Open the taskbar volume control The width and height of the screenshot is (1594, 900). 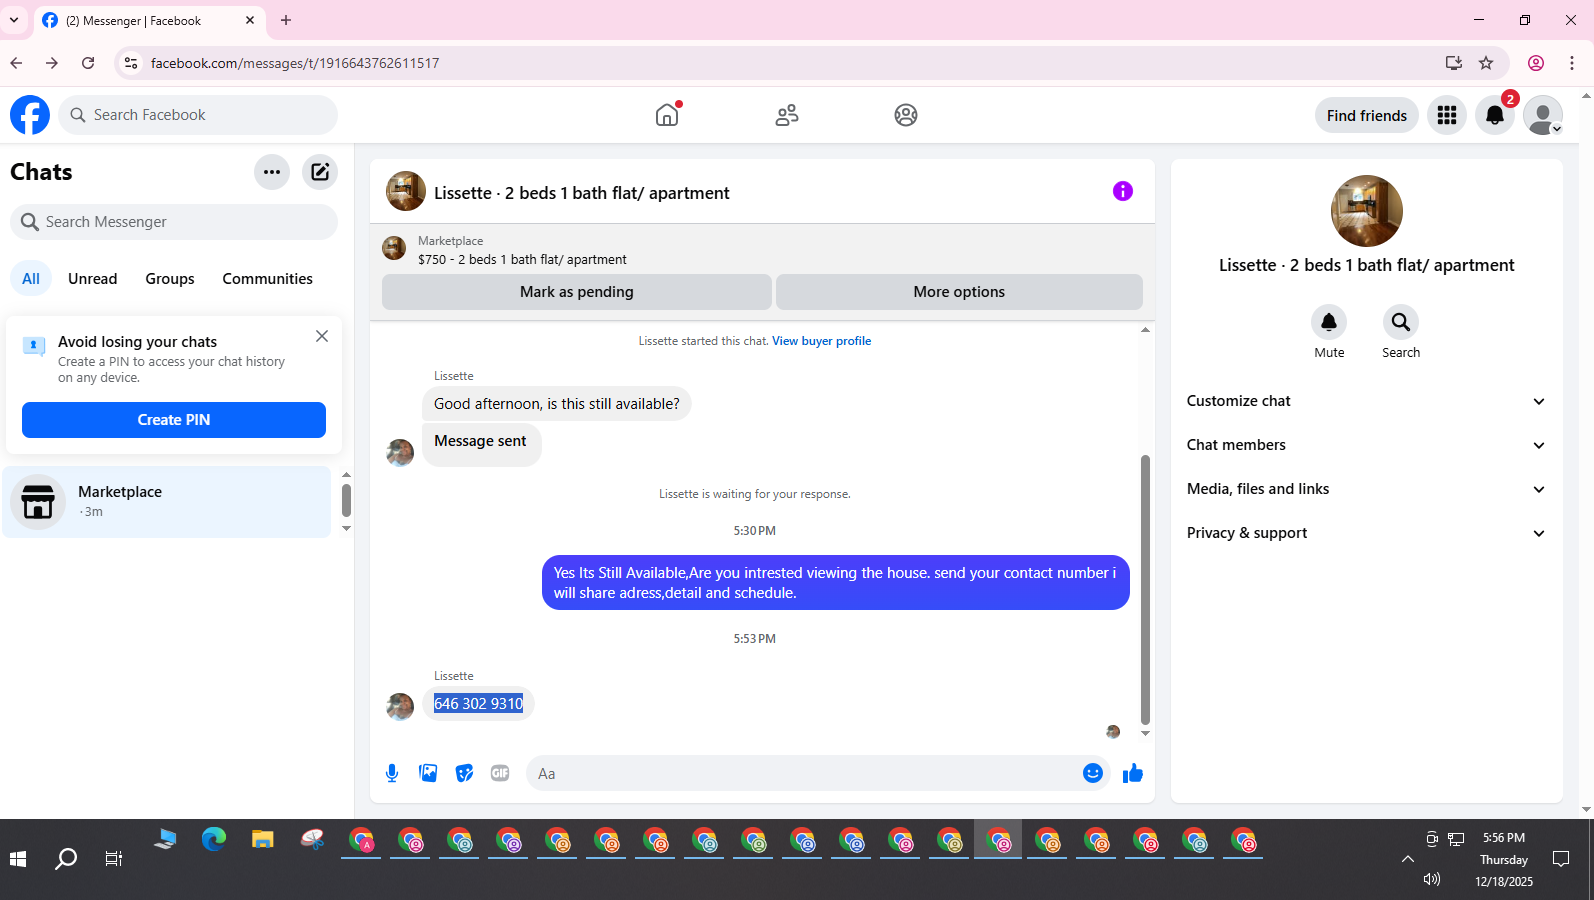pyautogui.click(x=1432, y=880)
